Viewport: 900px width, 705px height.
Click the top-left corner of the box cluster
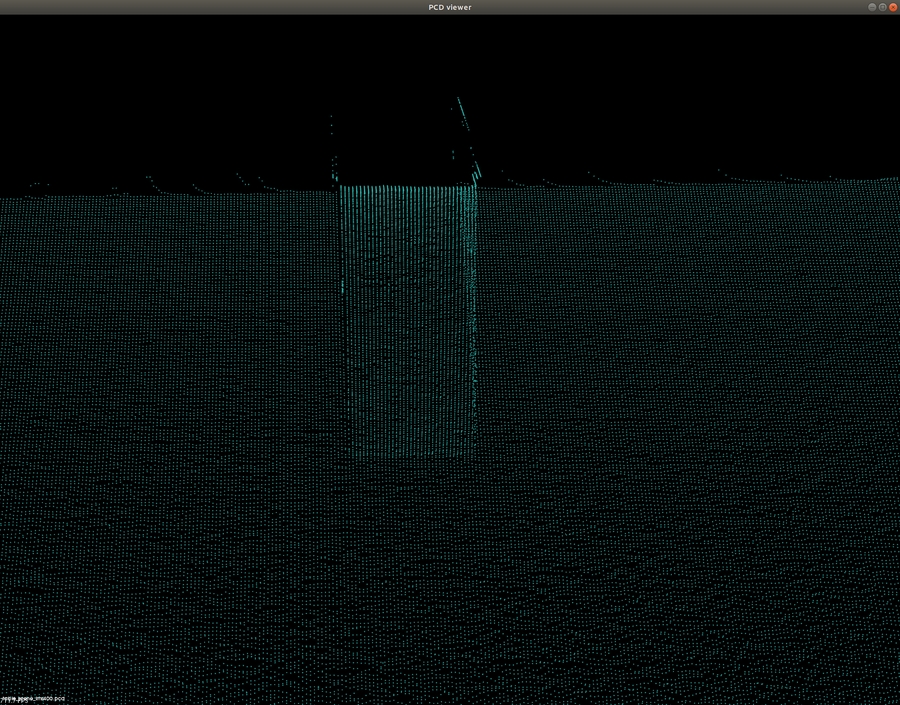pyautogui.click(x=341, y=188)
